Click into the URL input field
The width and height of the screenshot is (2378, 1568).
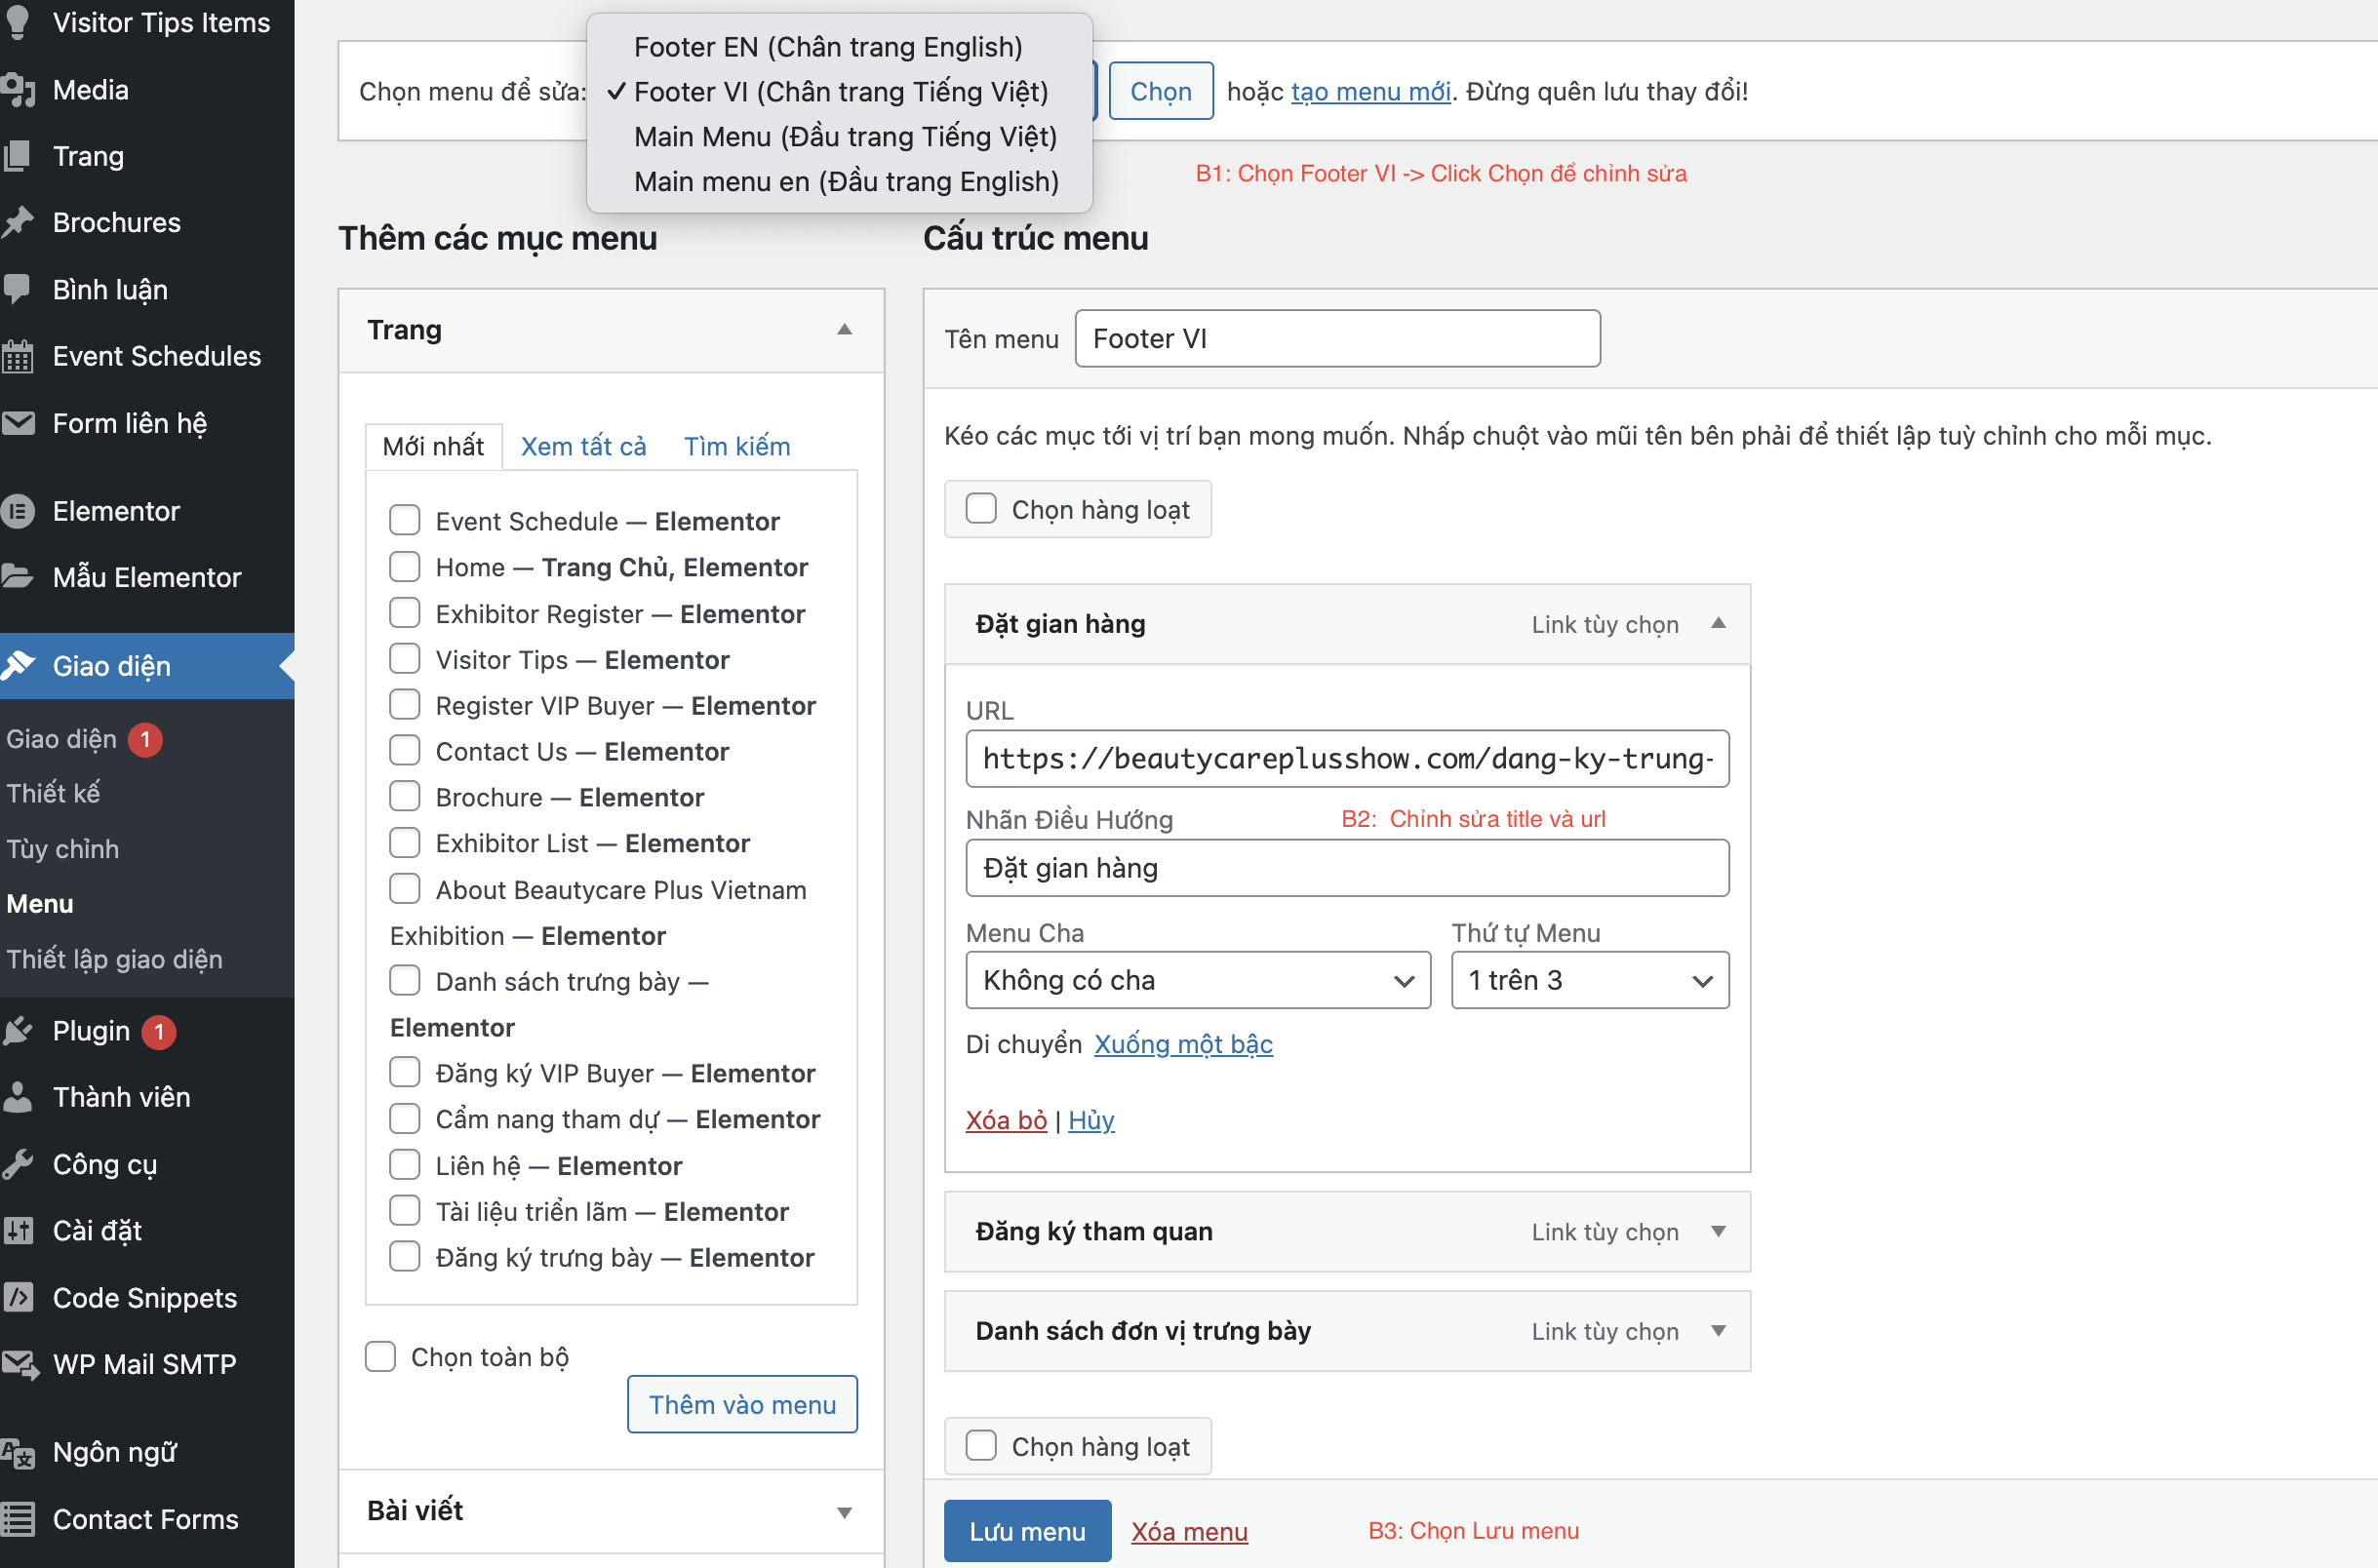click(x=1346, y=759)
